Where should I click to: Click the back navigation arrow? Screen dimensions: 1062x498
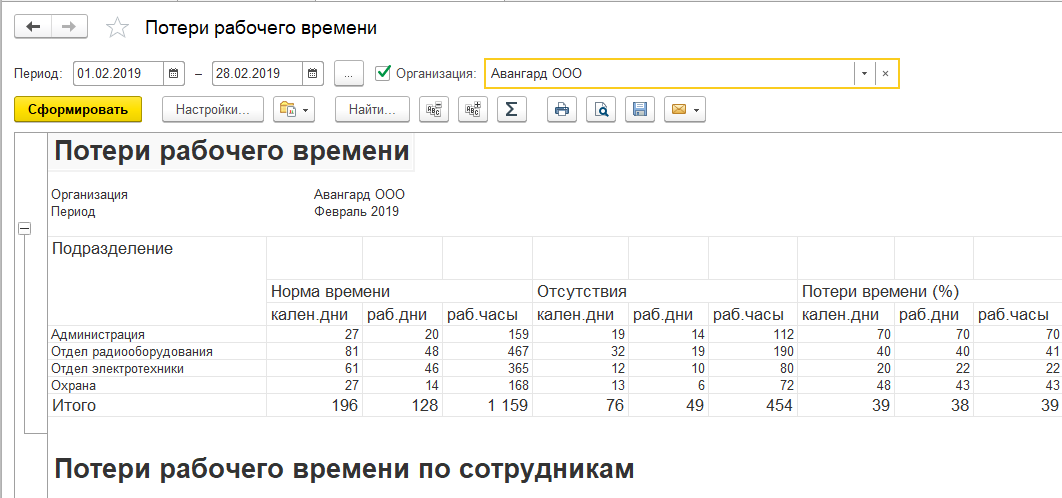click(x=33, y=27)
